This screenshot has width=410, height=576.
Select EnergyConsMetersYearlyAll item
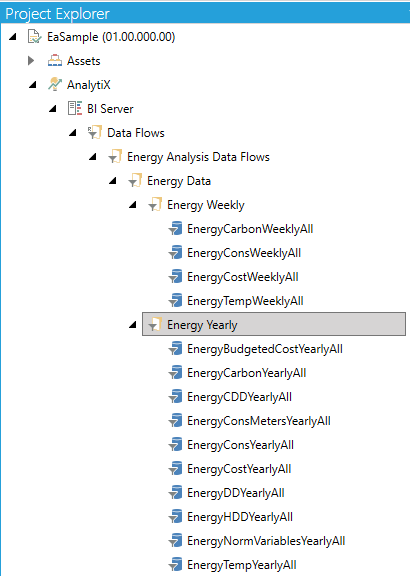259,421
